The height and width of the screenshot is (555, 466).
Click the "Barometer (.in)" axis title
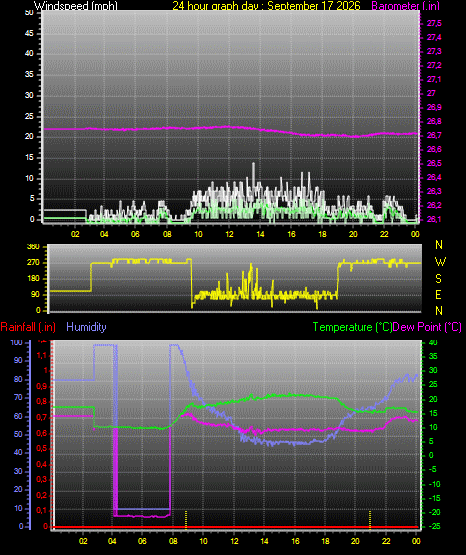click(405, 5)
